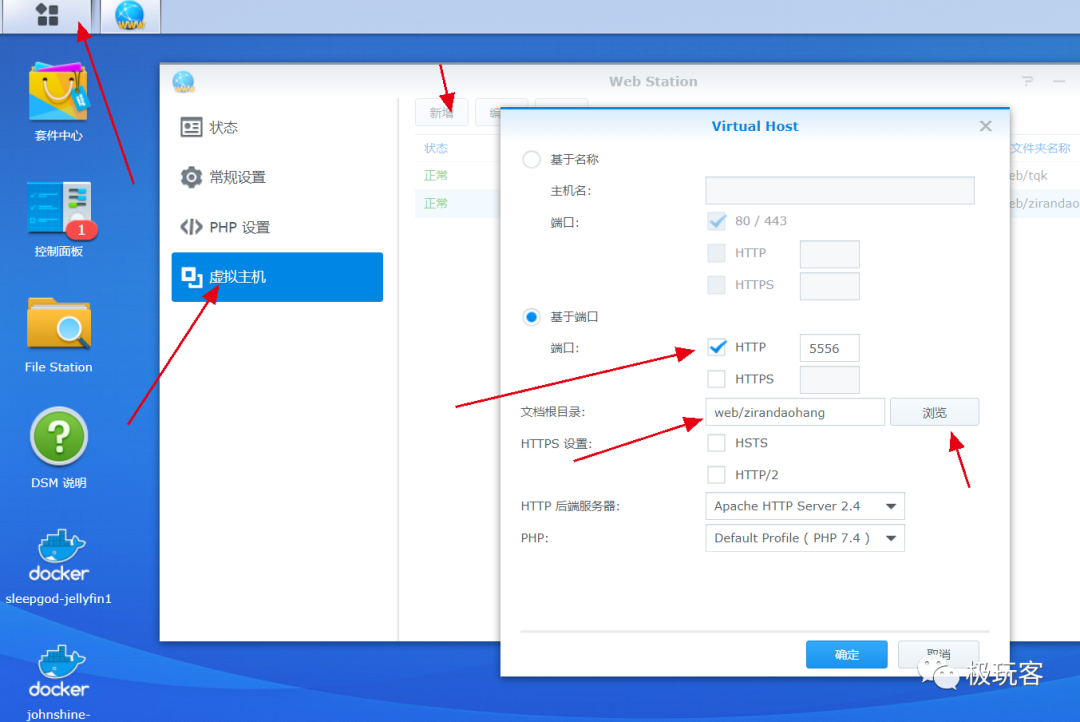Toggle name-based HTTPS port checkbox
Screen dimensions: 1080x722
tap(716, 285)
